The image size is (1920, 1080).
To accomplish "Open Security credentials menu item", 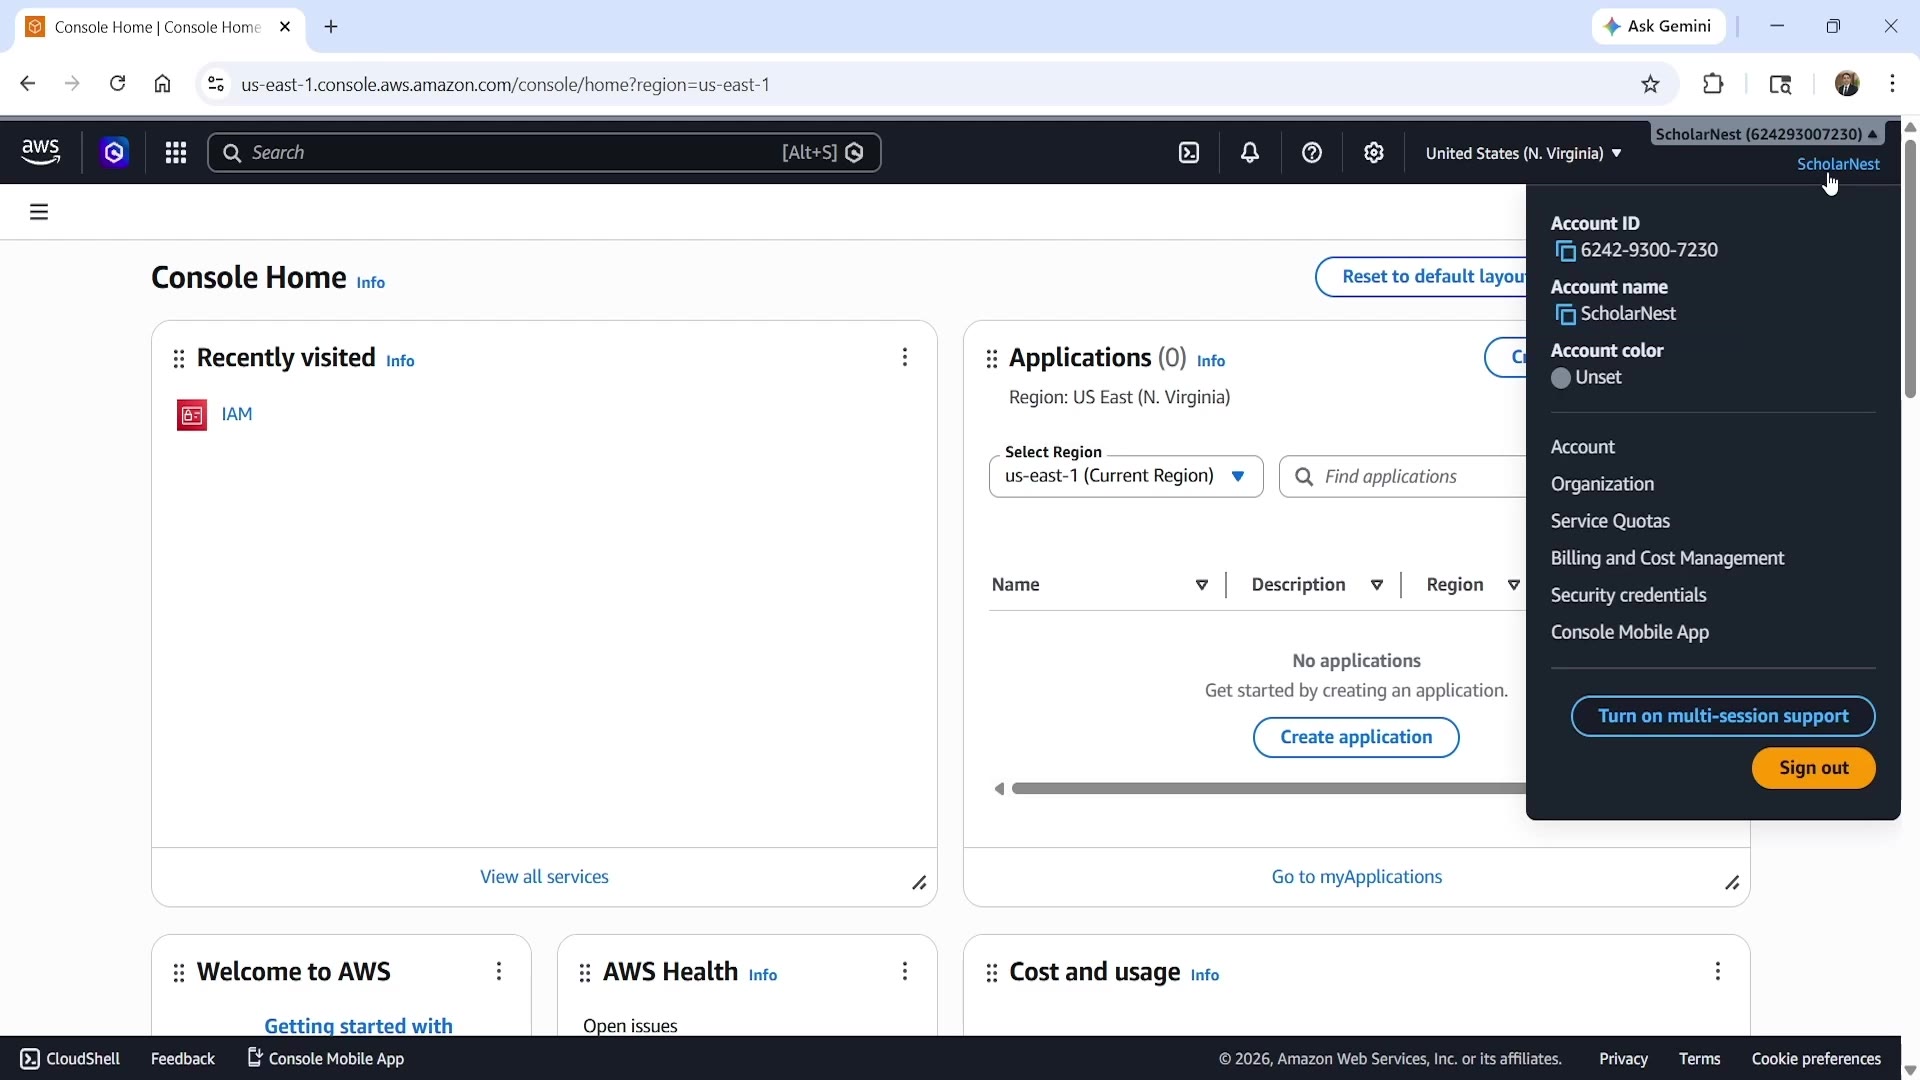I will pyautogui.click(x=1628, y=595).
